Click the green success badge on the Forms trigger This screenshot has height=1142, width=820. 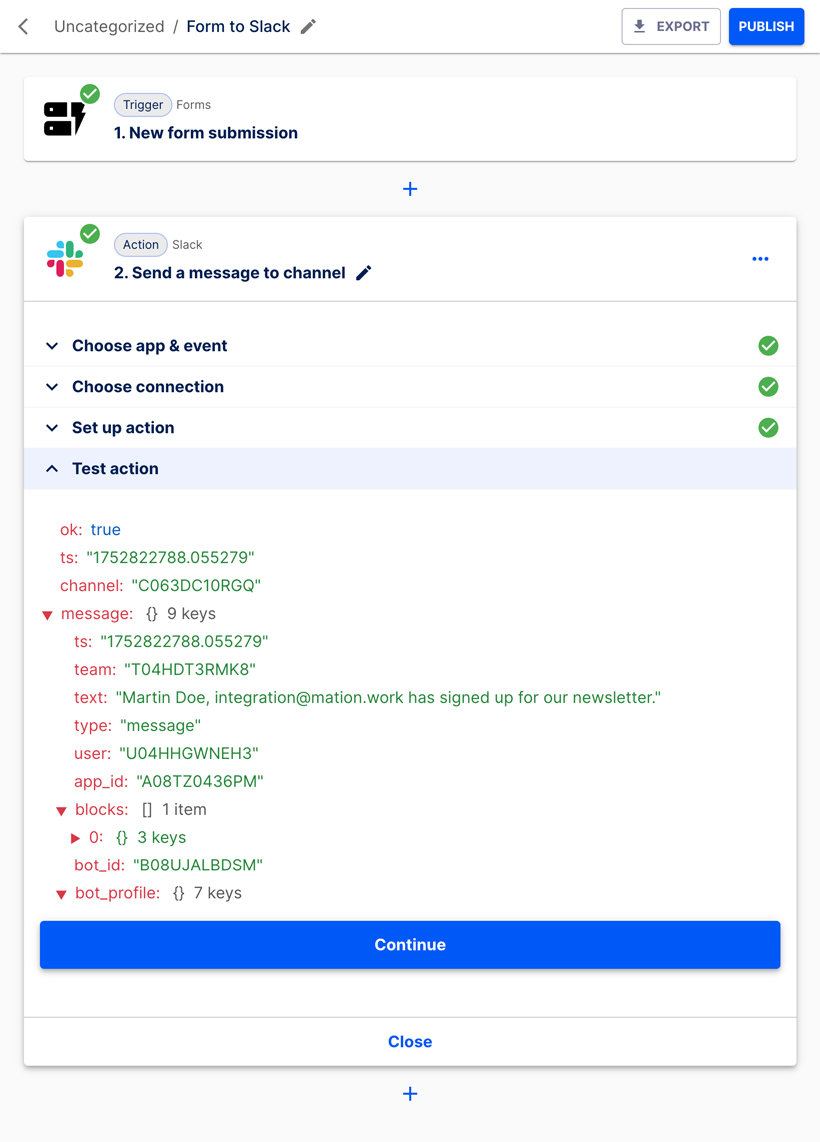pyautogui.click(x=88, y=93)
